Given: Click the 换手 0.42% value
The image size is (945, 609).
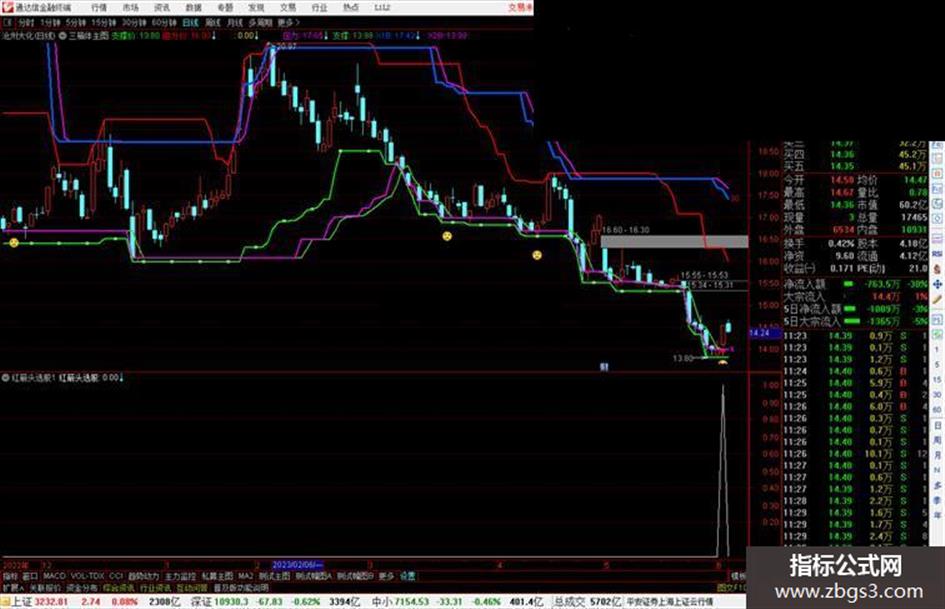Looking at the screenshot, I should [x=841, y=244].
